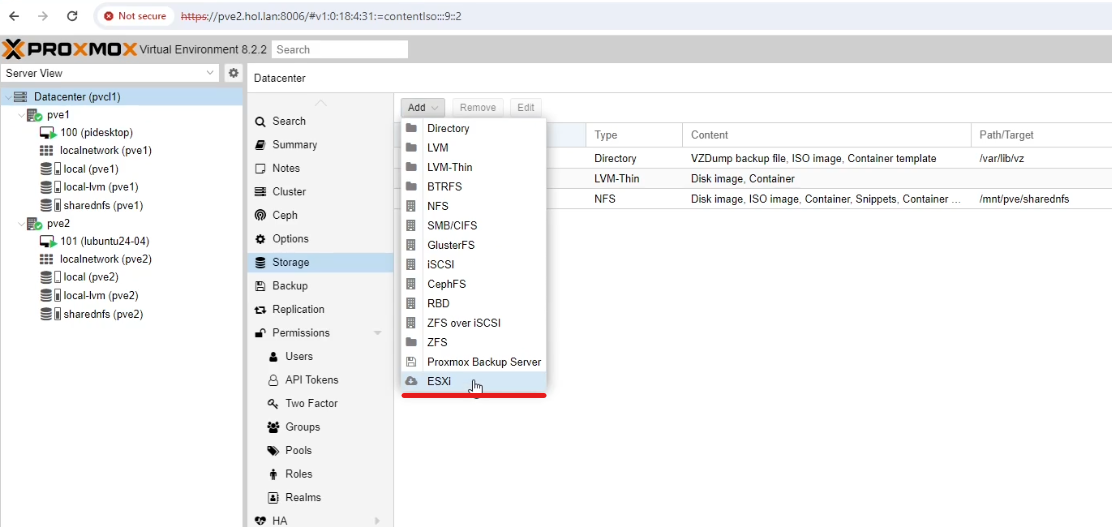The height and width of the screenshot is (527, 1112).
Task: Sort by the Type column header
Action: point(634,135)
